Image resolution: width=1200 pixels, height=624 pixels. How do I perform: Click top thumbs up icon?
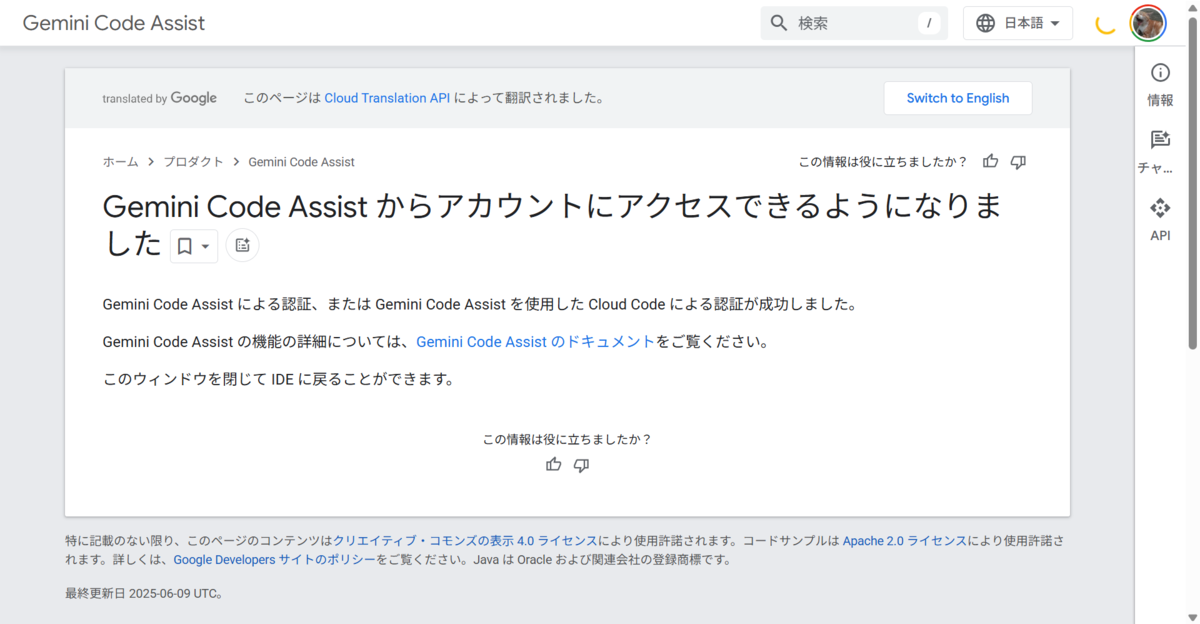[991, 161]
